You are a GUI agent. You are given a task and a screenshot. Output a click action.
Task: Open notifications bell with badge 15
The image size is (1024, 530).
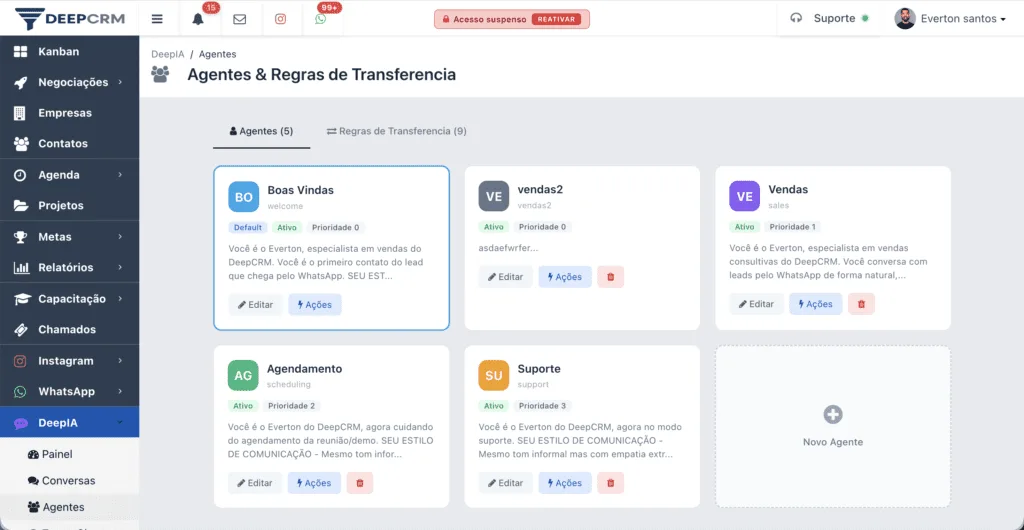tap(198, 19)
